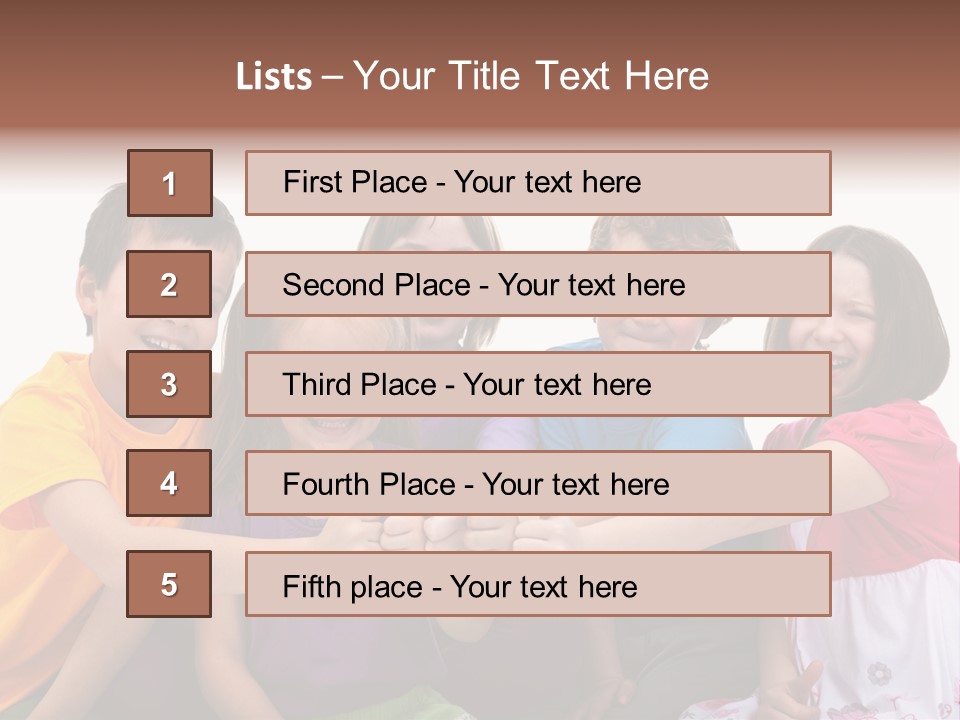Click the First Place text bar

pos(538,183)
